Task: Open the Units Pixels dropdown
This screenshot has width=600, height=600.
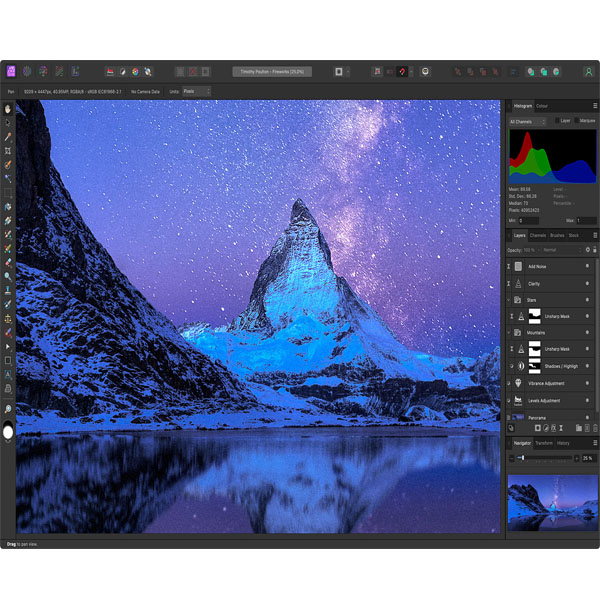Action: [x=195, y=91]
